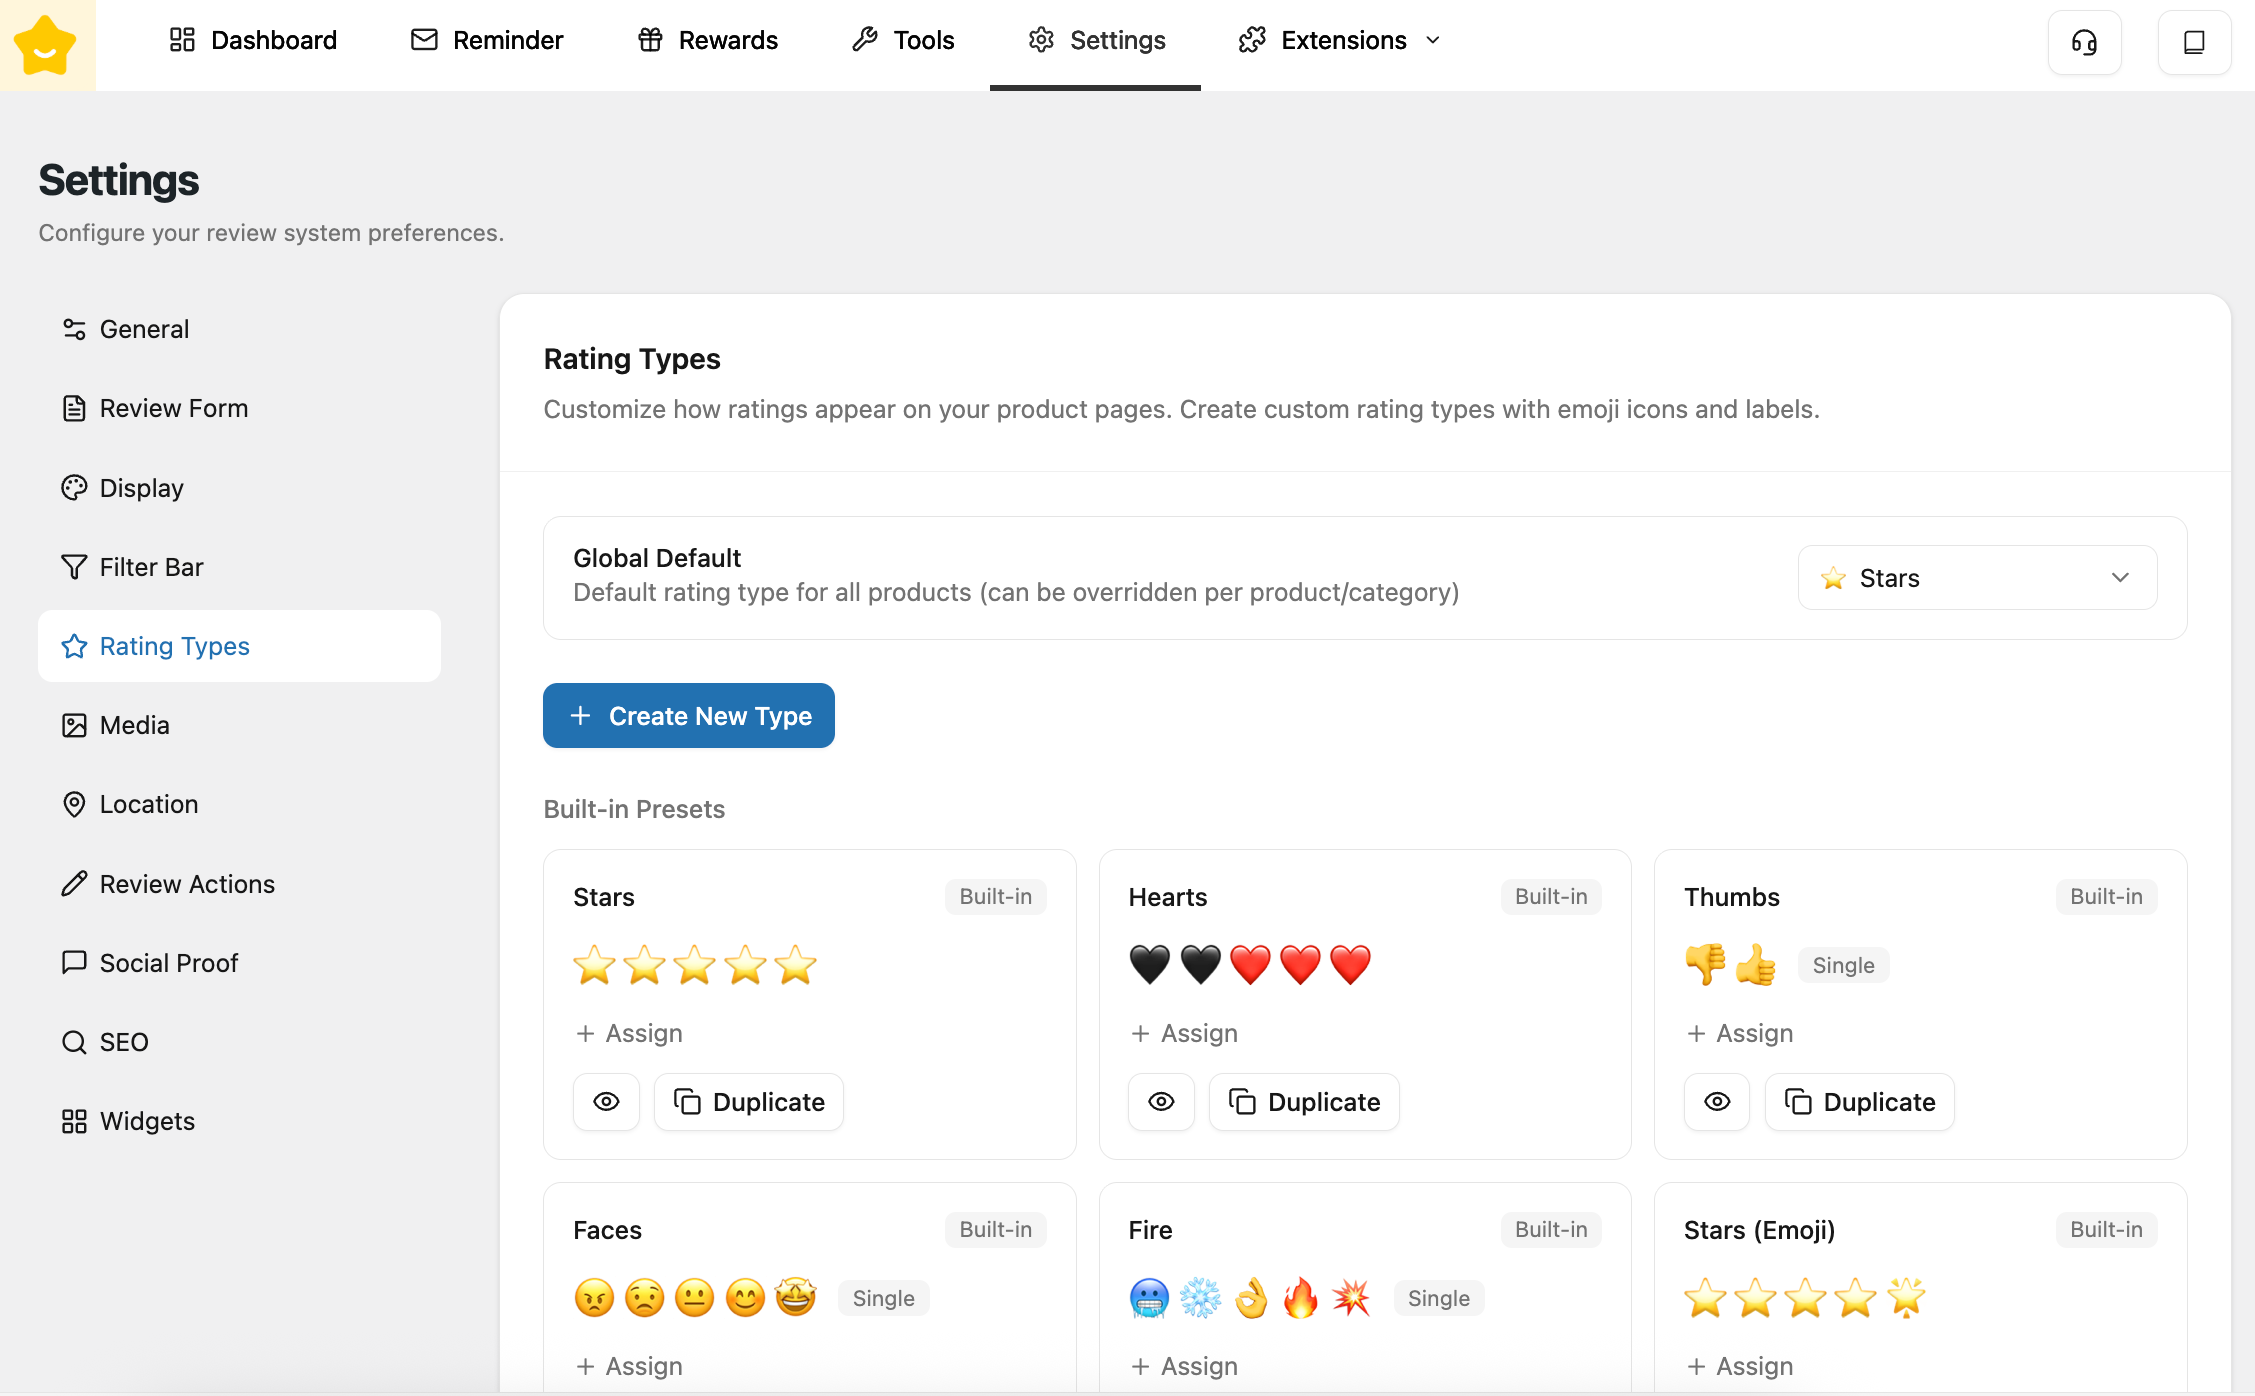
Task: Click the third star in the Stars preset
Action: (695, 965)
